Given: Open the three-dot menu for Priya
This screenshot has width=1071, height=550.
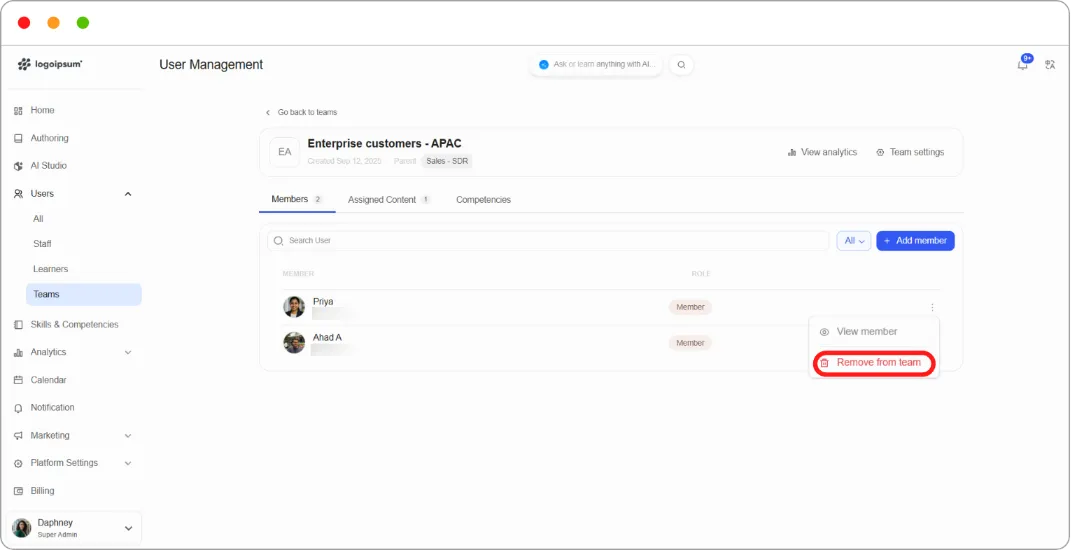Looking at the screenshot, I should click(x=932, y=307).
